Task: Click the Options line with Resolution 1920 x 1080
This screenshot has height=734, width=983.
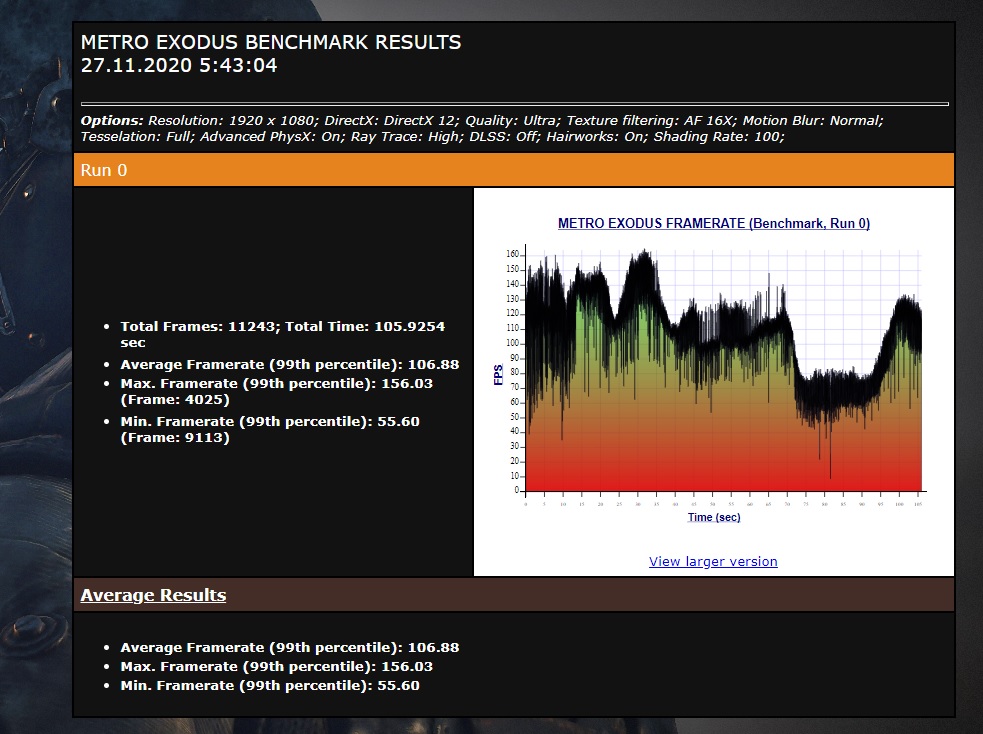Action: pyautogui.click(x=481, y=120)
